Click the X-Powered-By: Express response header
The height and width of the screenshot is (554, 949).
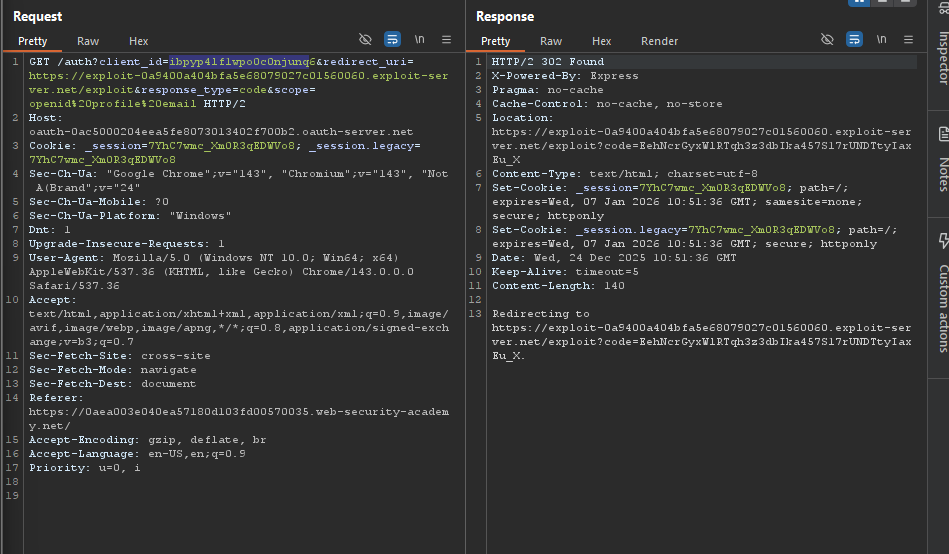(x=565, y=76)
